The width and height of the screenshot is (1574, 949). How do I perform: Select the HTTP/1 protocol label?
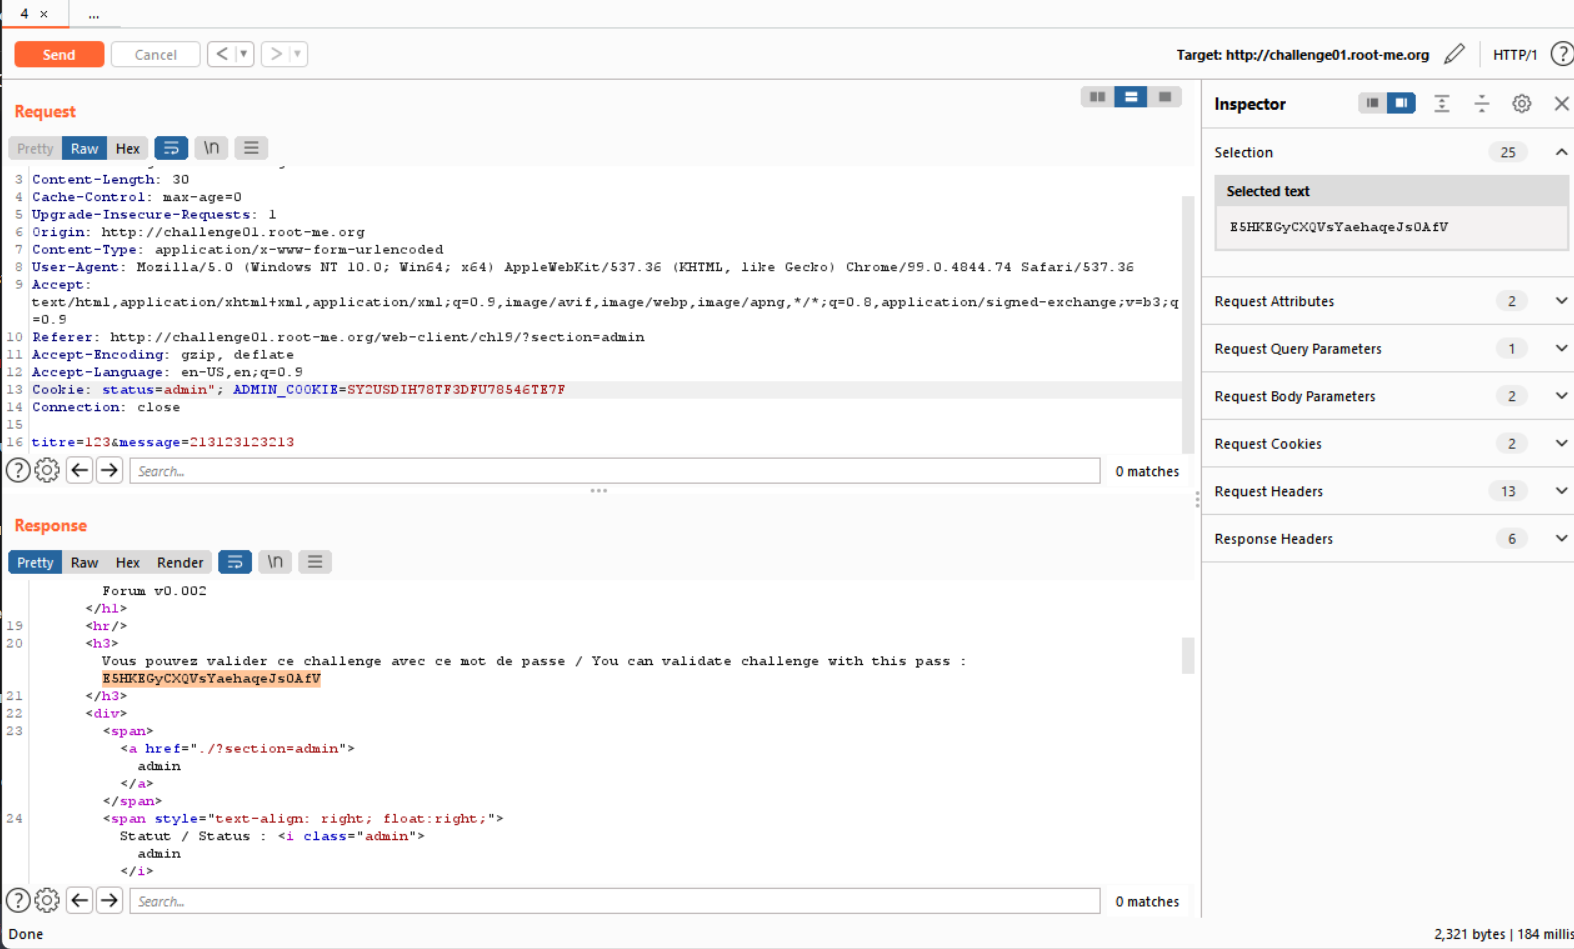pos(1514,55)
